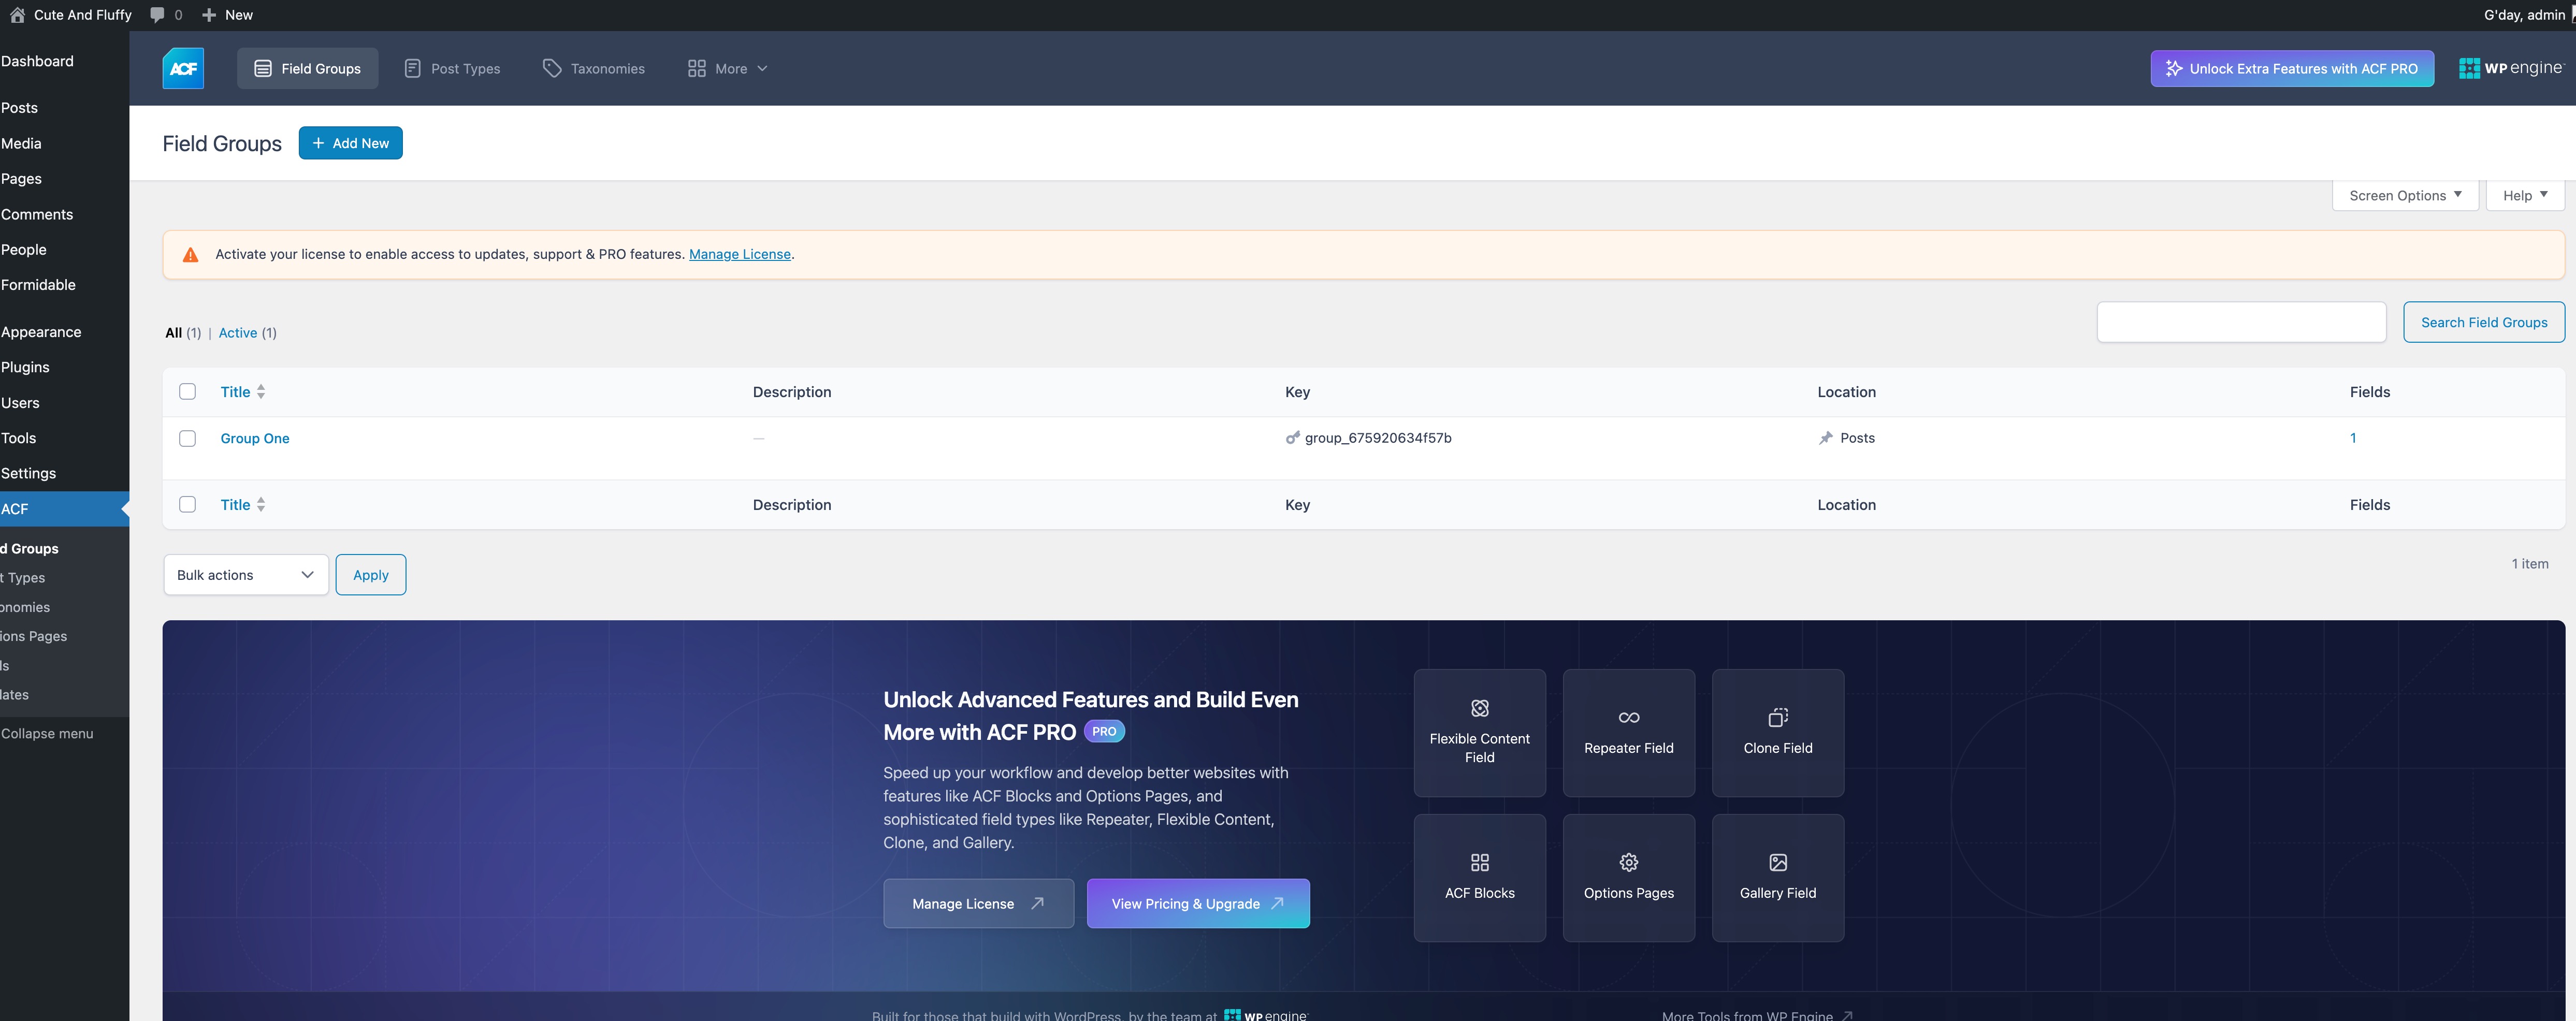Click the PRO badge next to ACF PRO heading
Image resolution: width=2576 pixels, height=1021 pixels.
tap(1104, 731)
